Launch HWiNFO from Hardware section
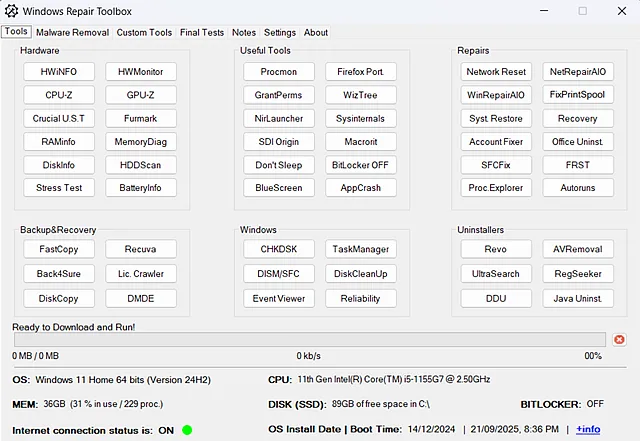640x441 pixels. [x=59, y=72]
